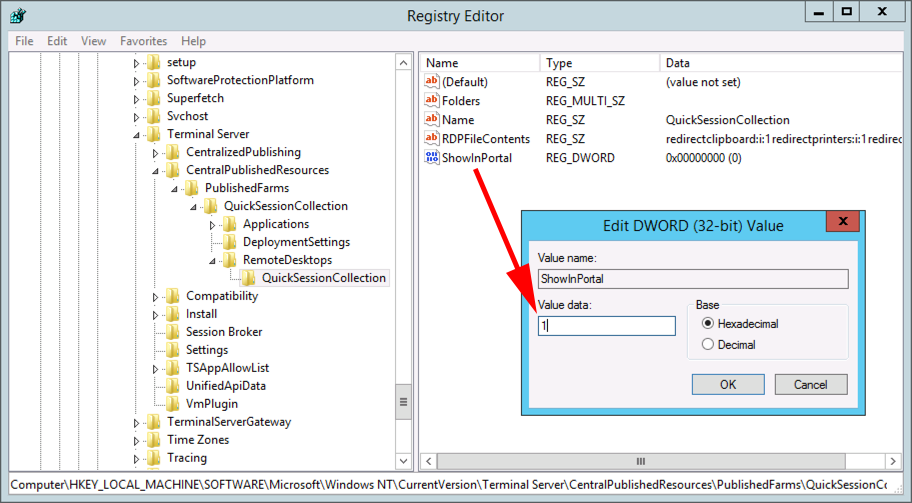Screen dimensions: 912x503
Task: Select the CentralizedPublishing folder icon
Action: (x=173, y=152)
